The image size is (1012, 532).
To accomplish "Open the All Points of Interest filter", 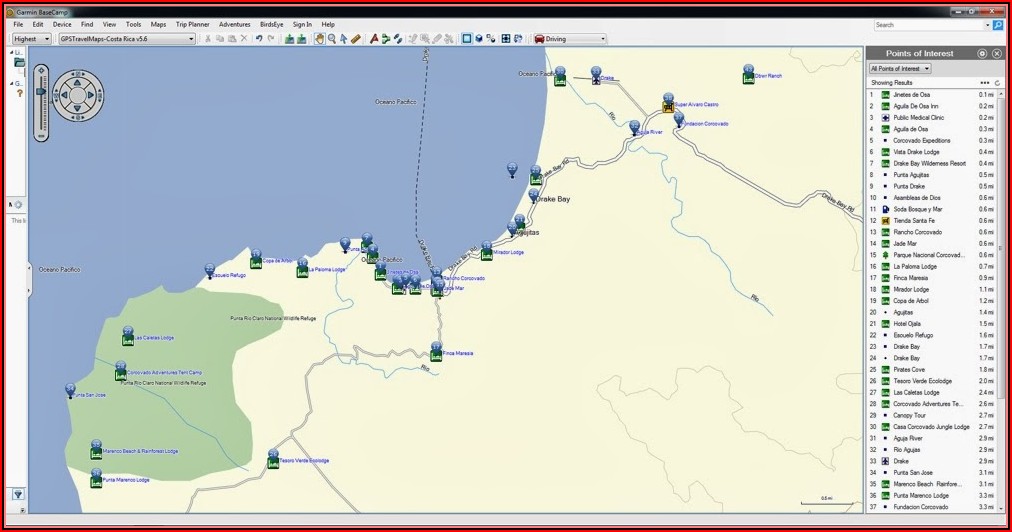I will point(900,68).
